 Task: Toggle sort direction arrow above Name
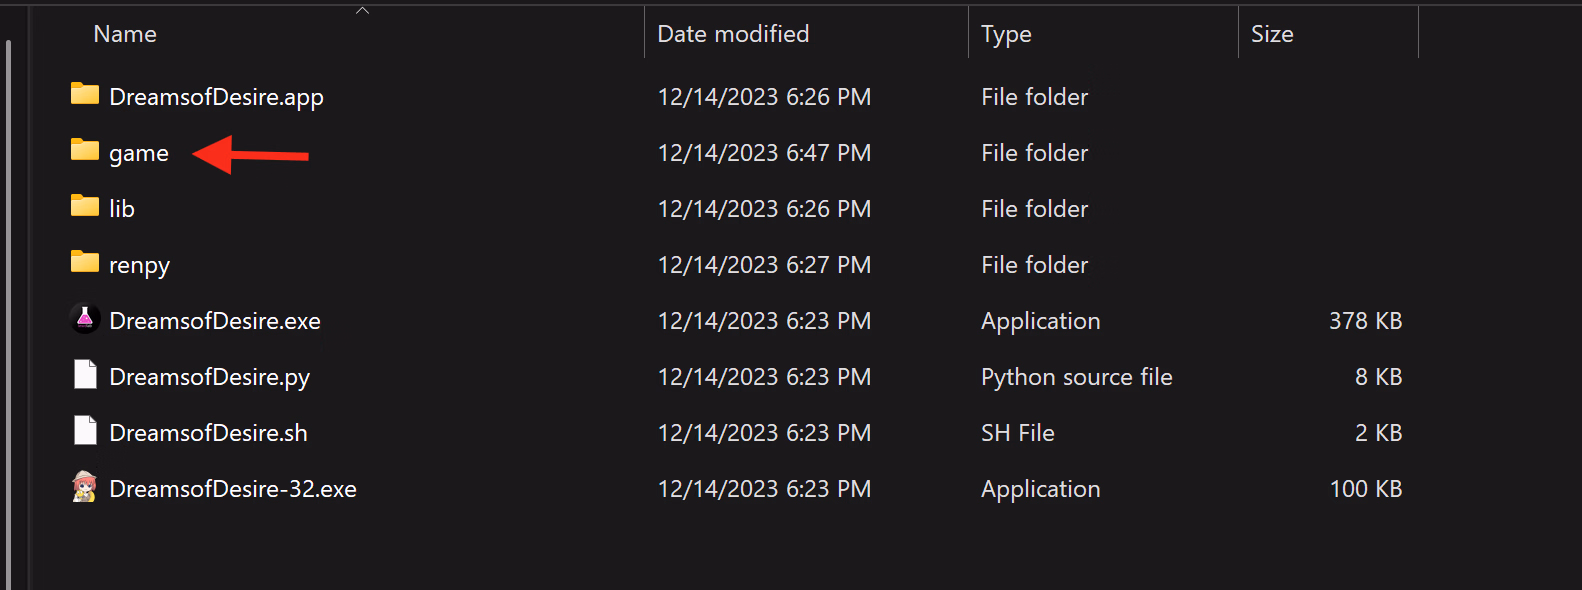click(363, 11)
